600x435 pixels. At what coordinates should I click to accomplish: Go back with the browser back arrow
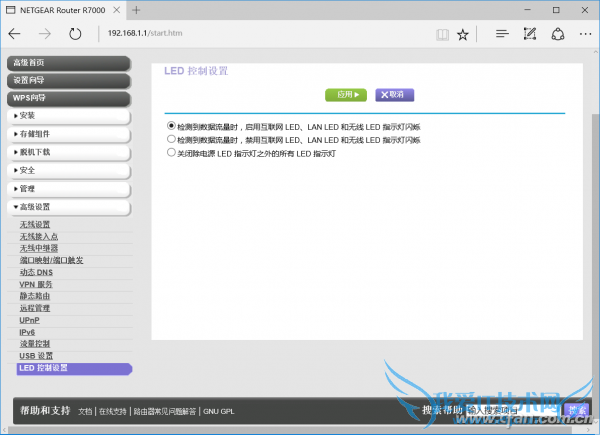click(14, 34)
